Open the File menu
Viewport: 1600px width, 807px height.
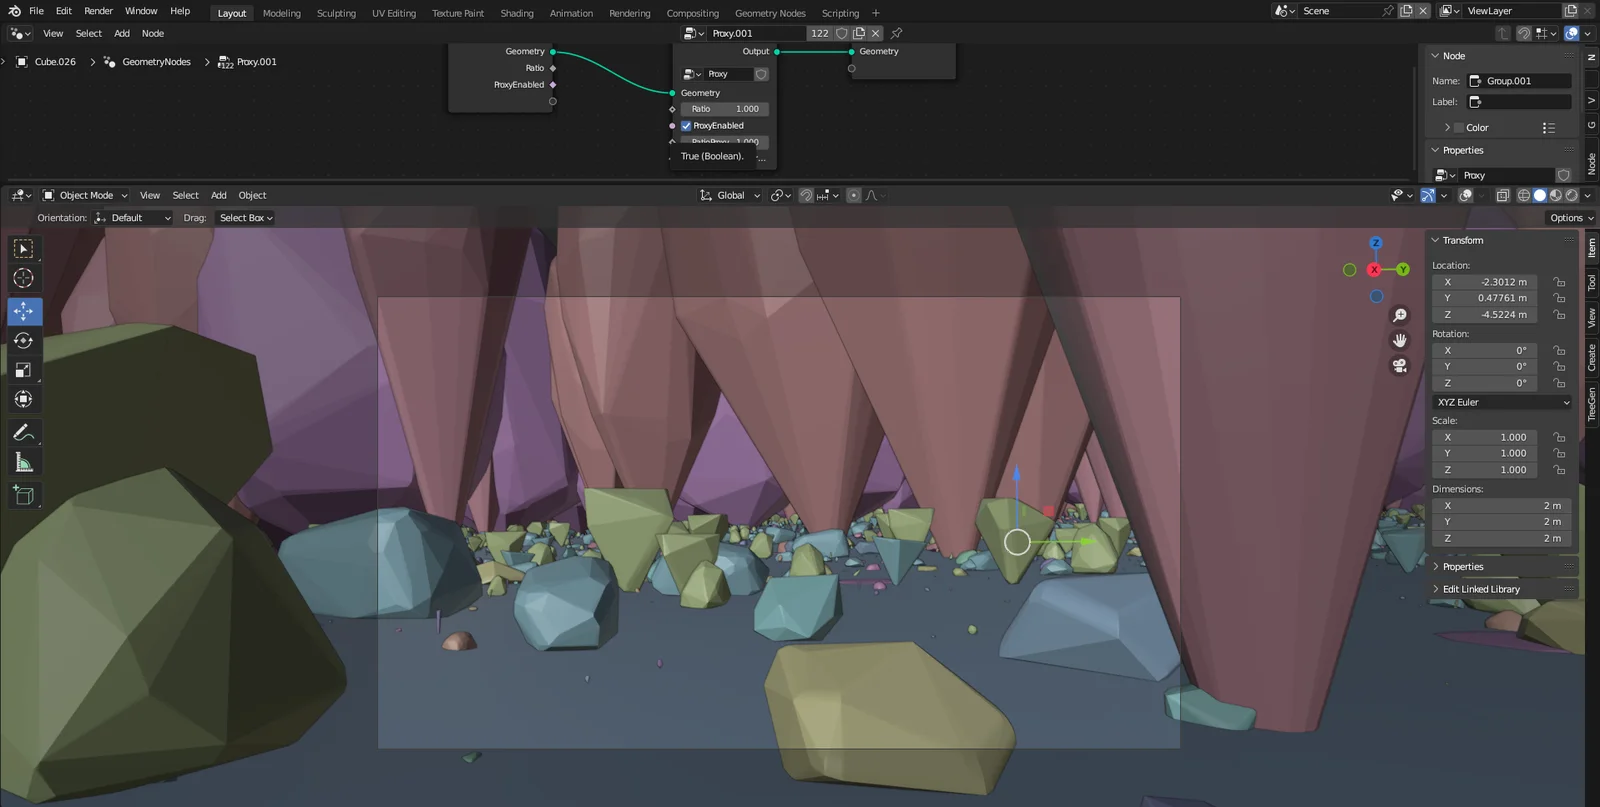(36, 11)
